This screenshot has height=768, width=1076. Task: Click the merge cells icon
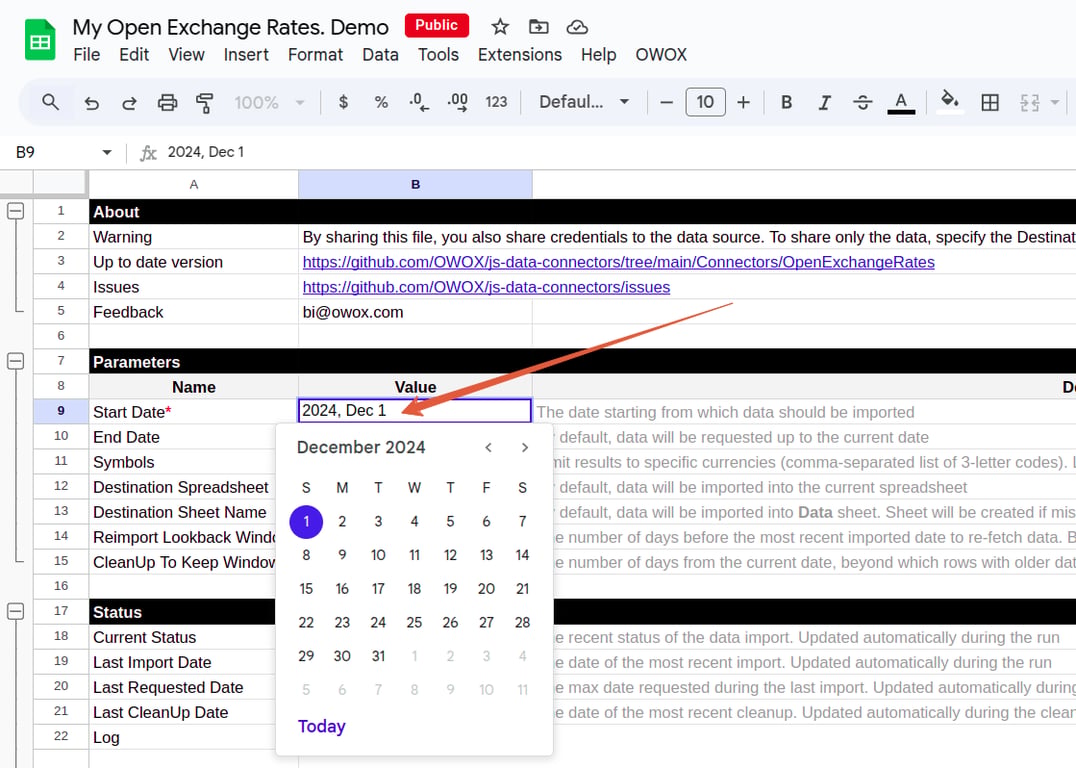click(x=1029, y=103)
